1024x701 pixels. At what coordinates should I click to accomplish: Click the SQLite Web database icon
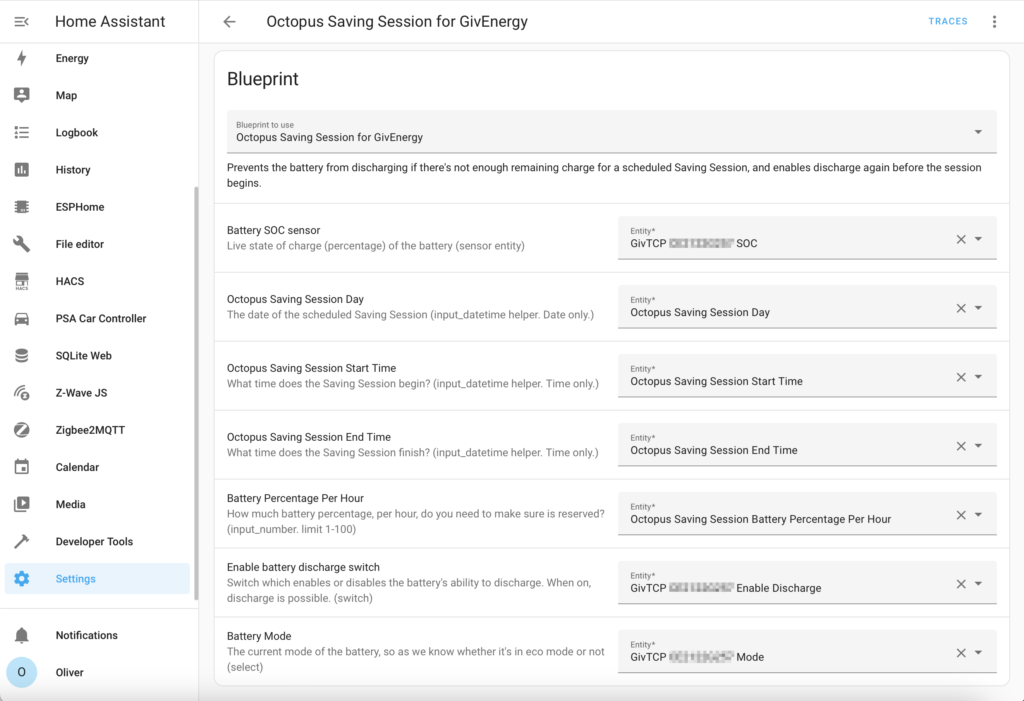[22, 356]
